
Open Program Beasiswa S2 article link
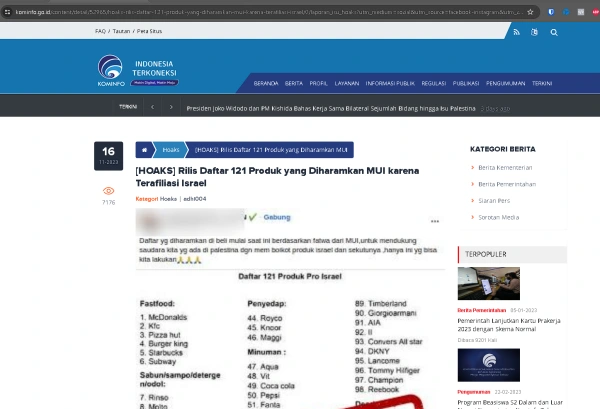pyautogui.click(x=510, y=404)
